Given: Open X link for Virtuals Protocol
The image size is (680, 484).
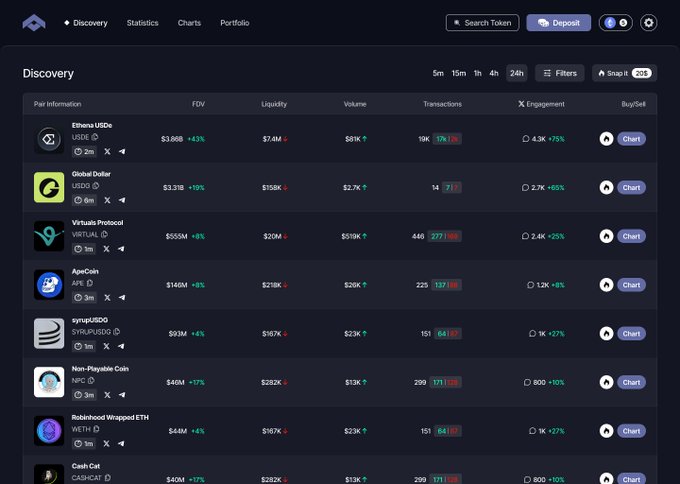Looking at the screenshot, I should tap(106, 249).
